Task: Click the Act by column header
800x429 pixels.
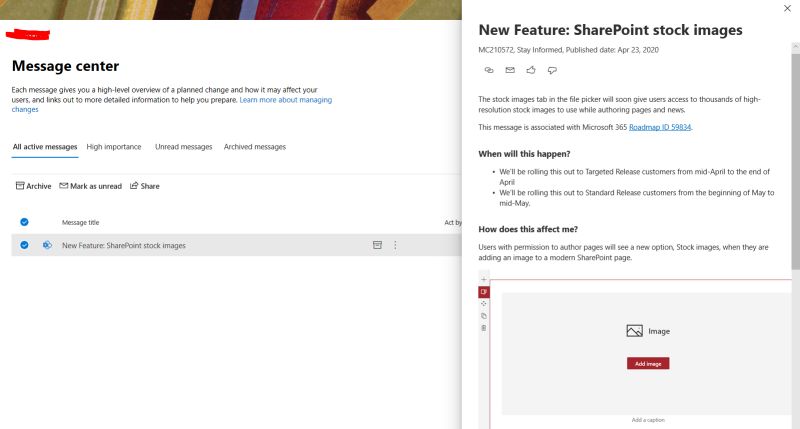Action: click(453, 222)
